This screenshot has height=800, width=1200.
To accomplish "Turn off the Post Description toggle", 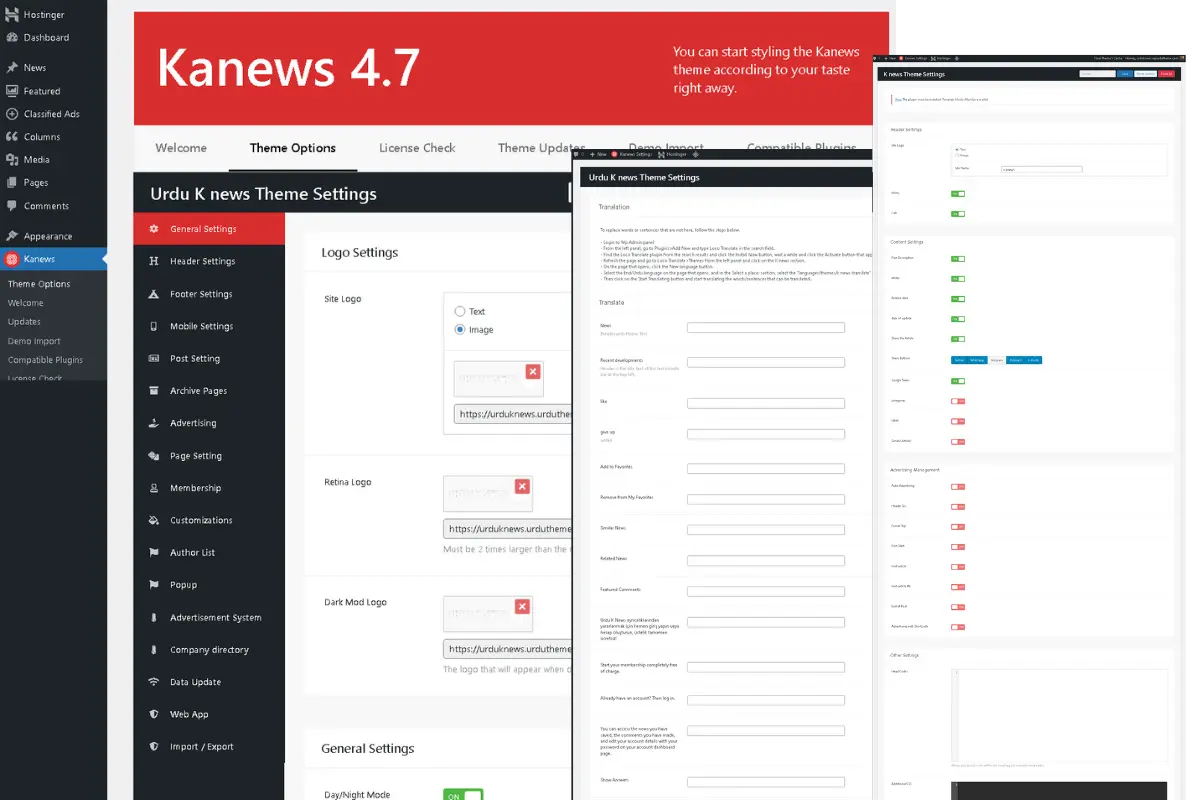I will (958, 259).
